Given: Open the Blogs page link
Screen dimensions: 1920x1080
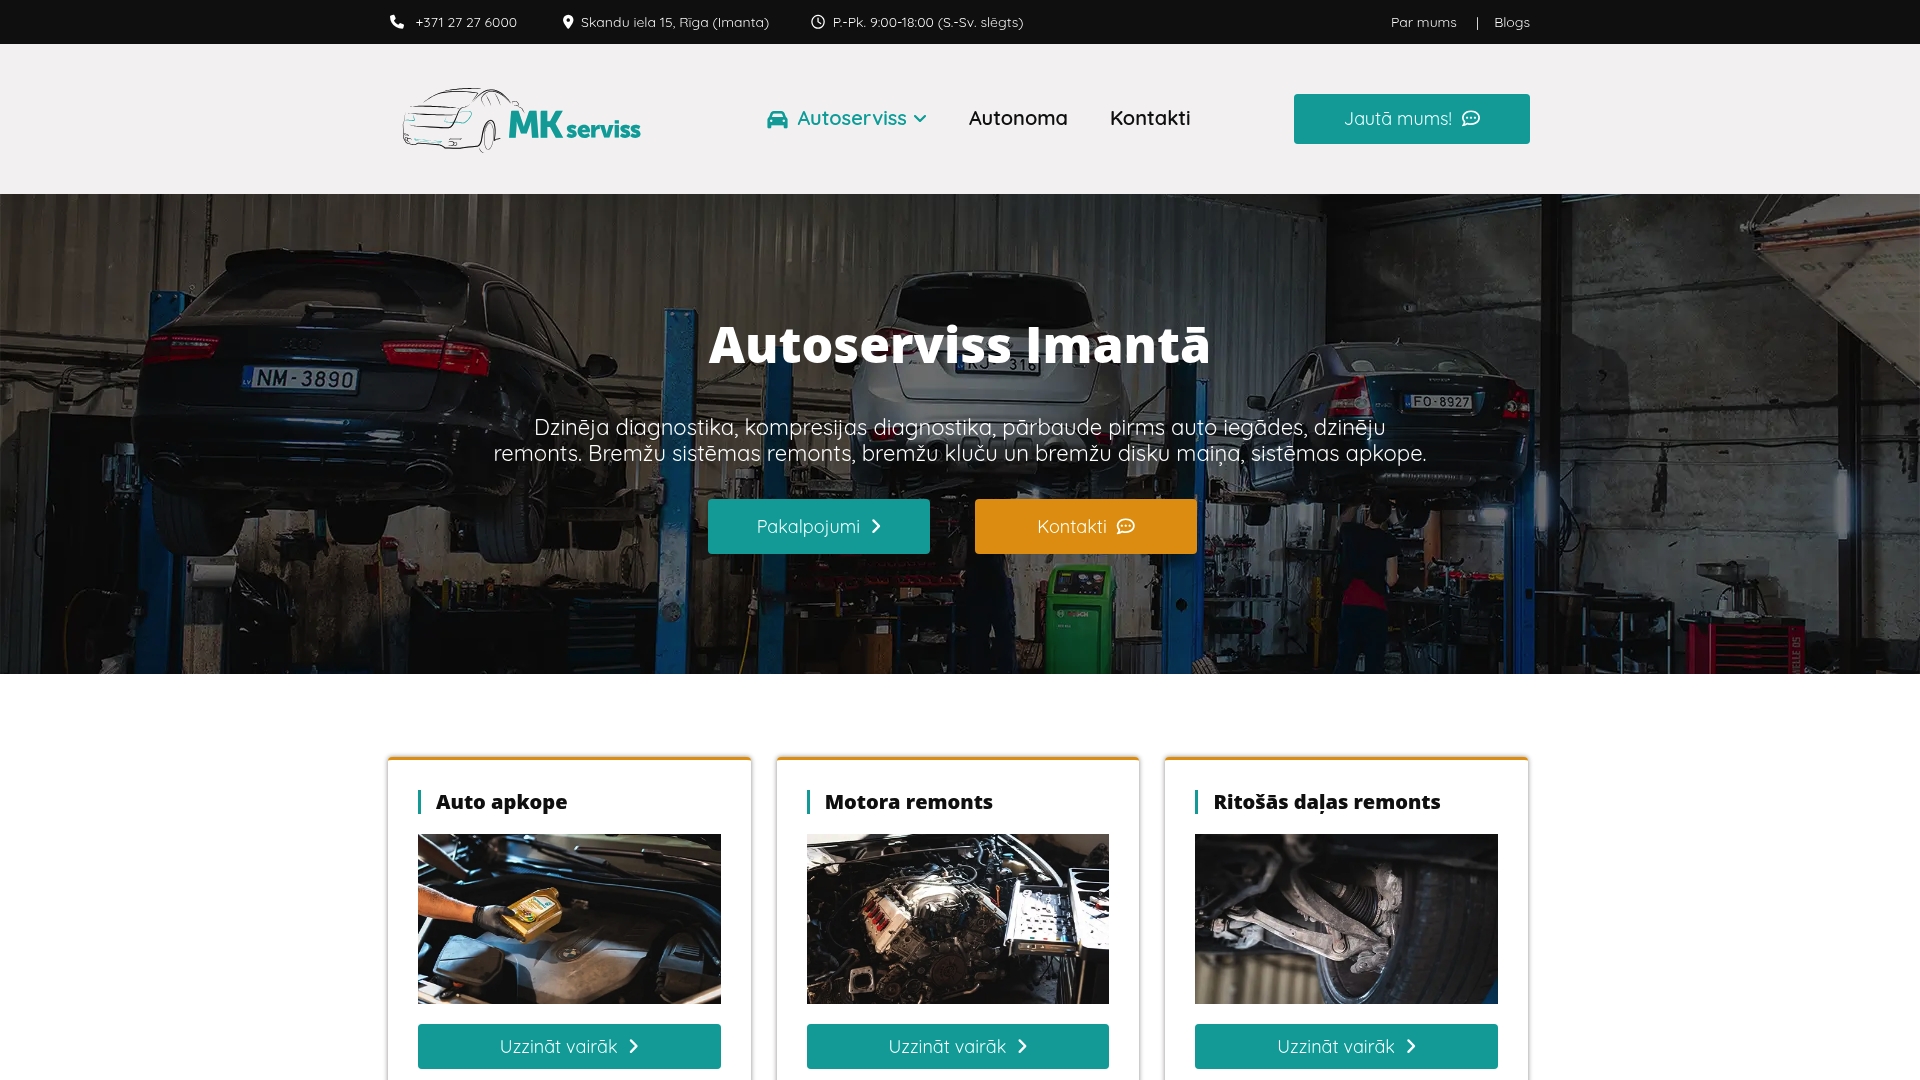Looking at the screenshot, I should pos(1511,21).
